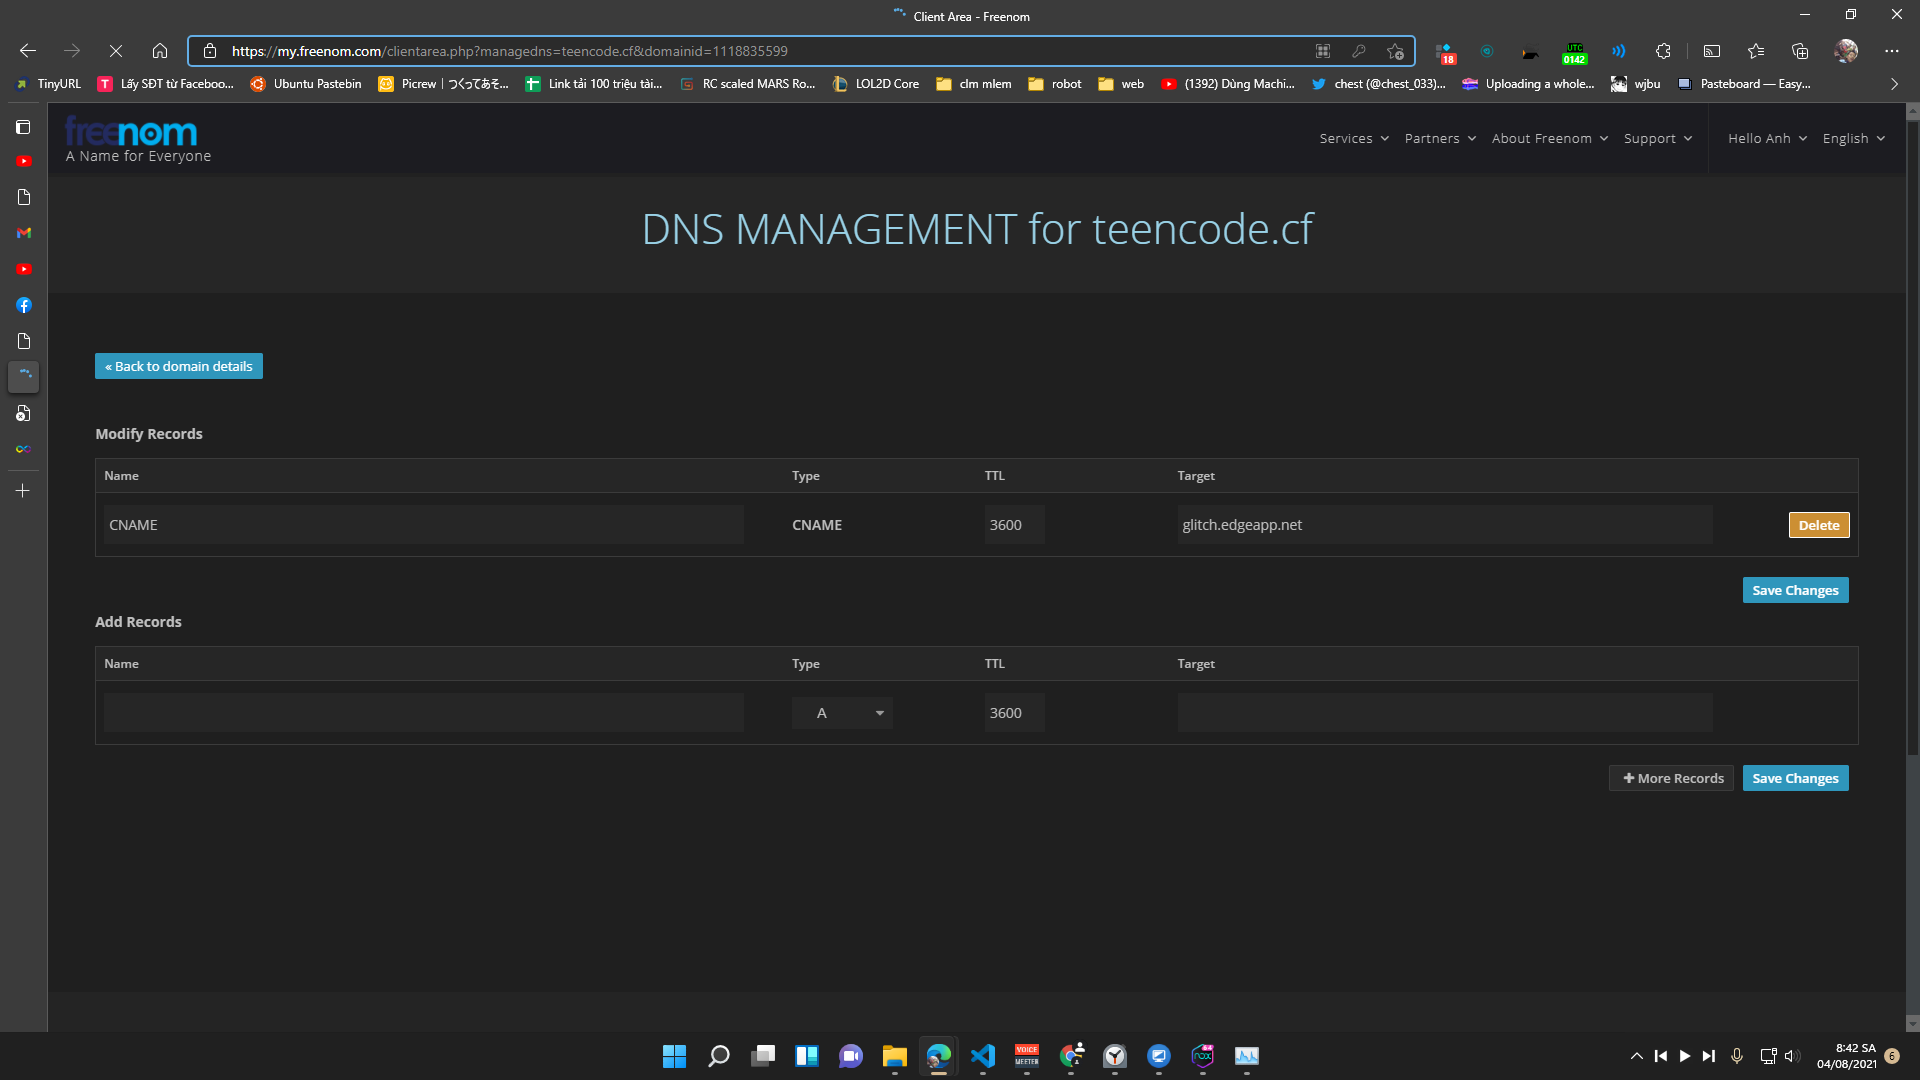Click the stop loading X icon
The width and height of the screenshot is (1920, 1080).
[116, 51]
